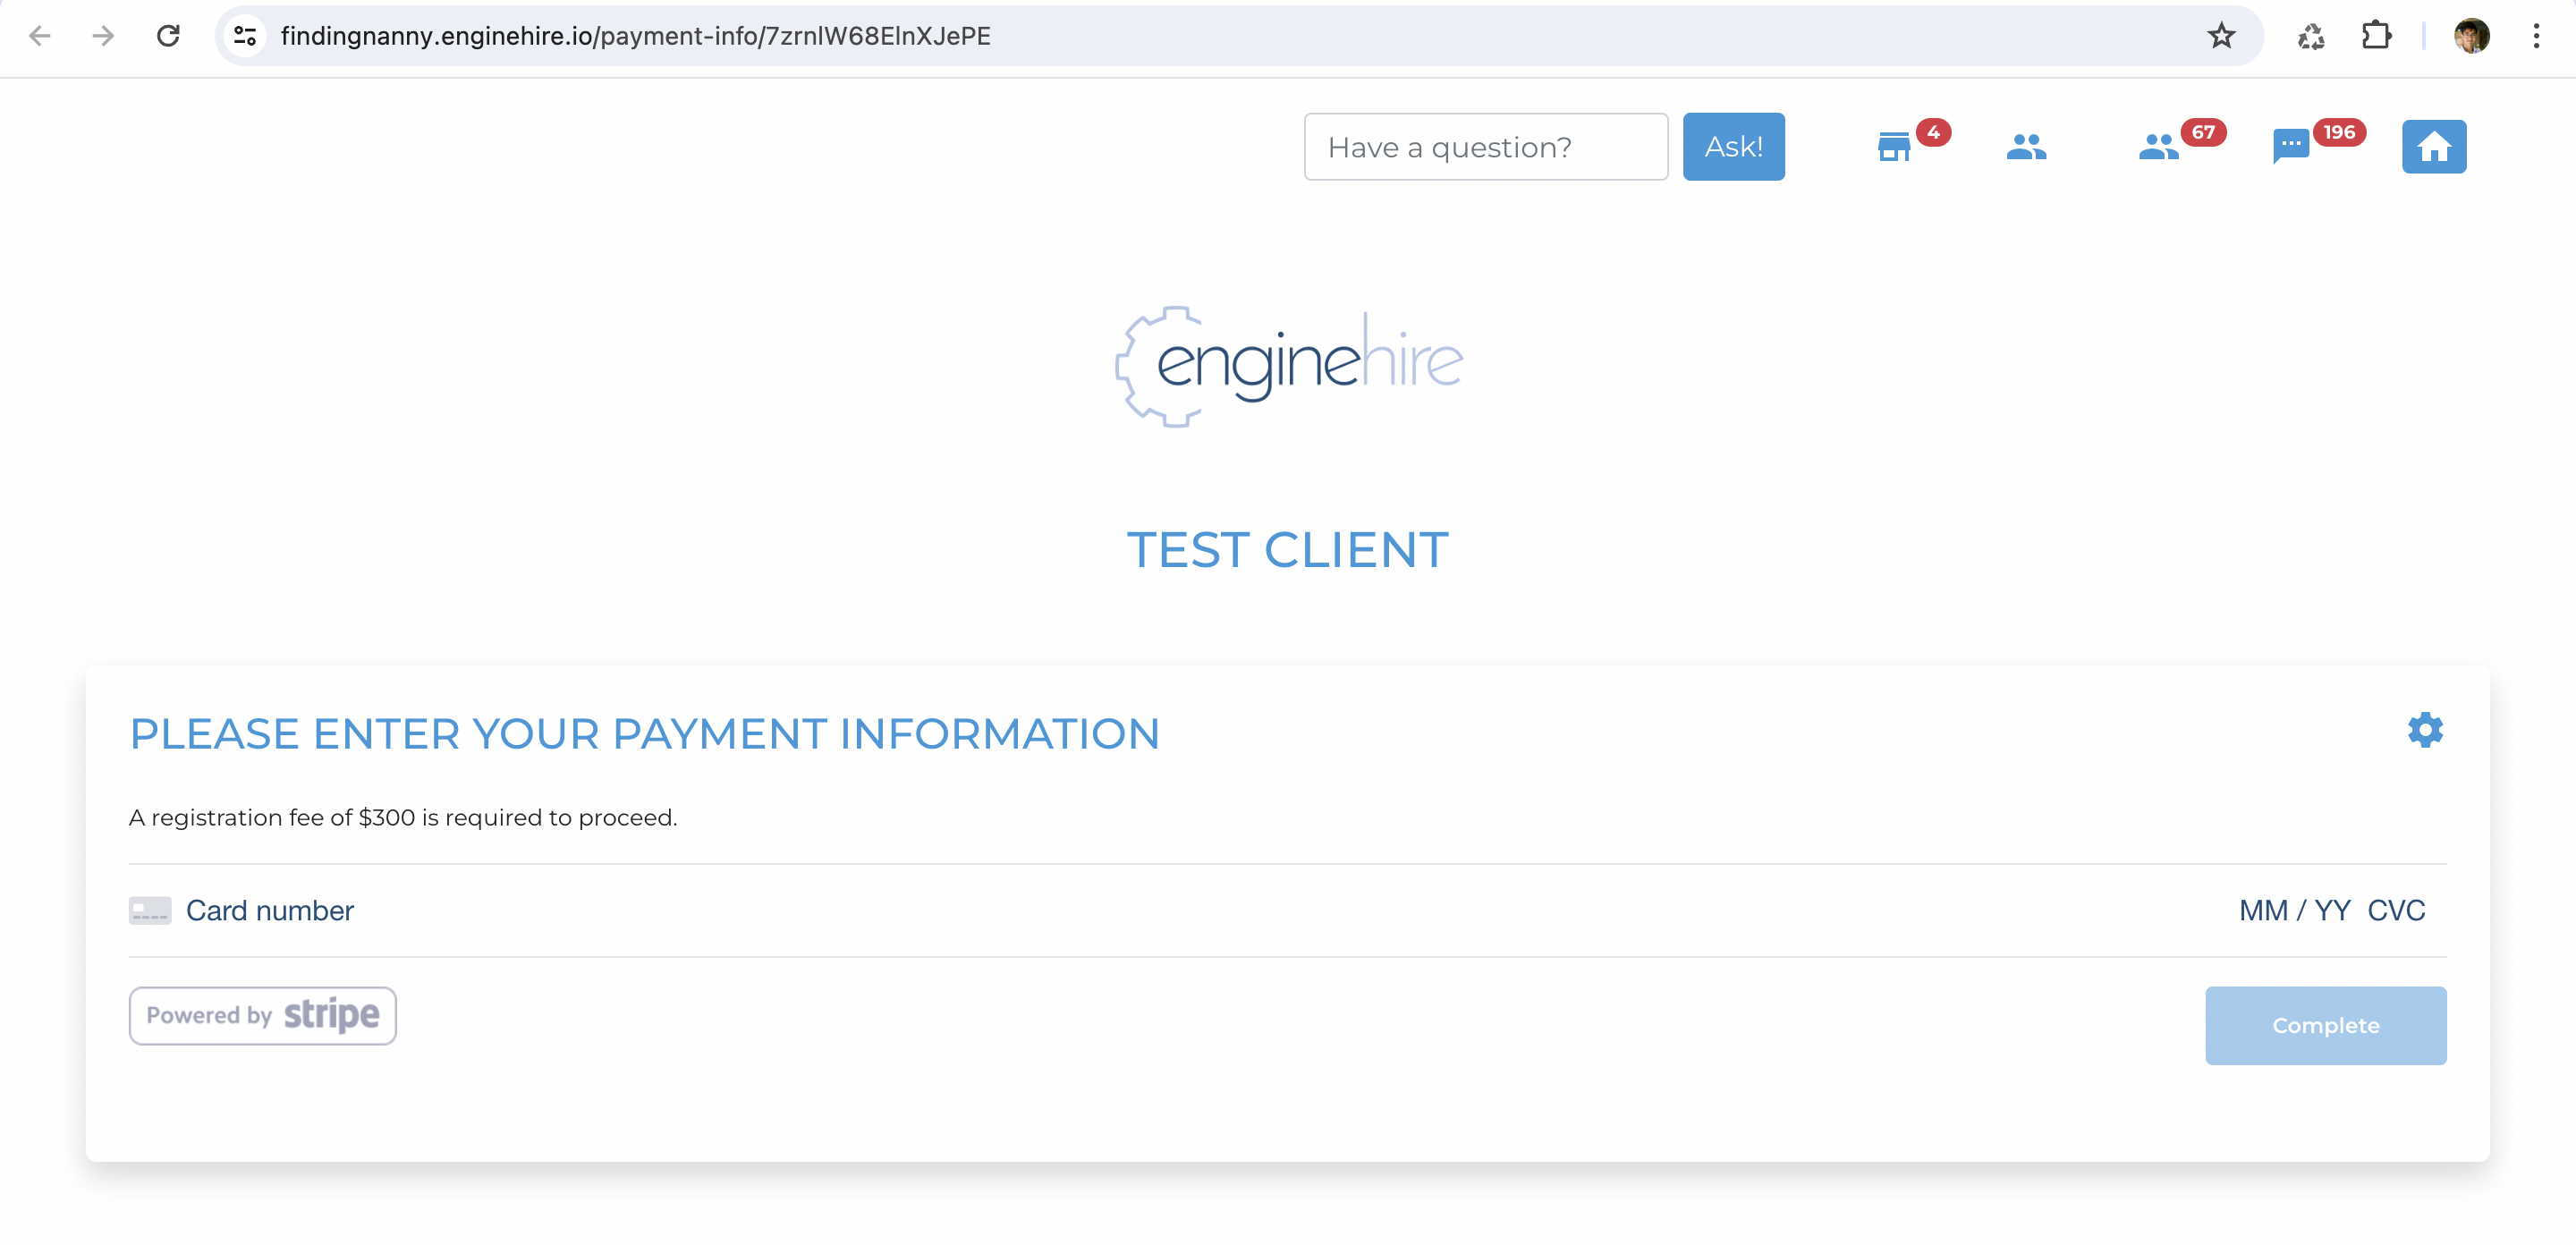Open payment settings gear icon
This screenshot has width=2576, height=1245.
tap(2424, 730)
